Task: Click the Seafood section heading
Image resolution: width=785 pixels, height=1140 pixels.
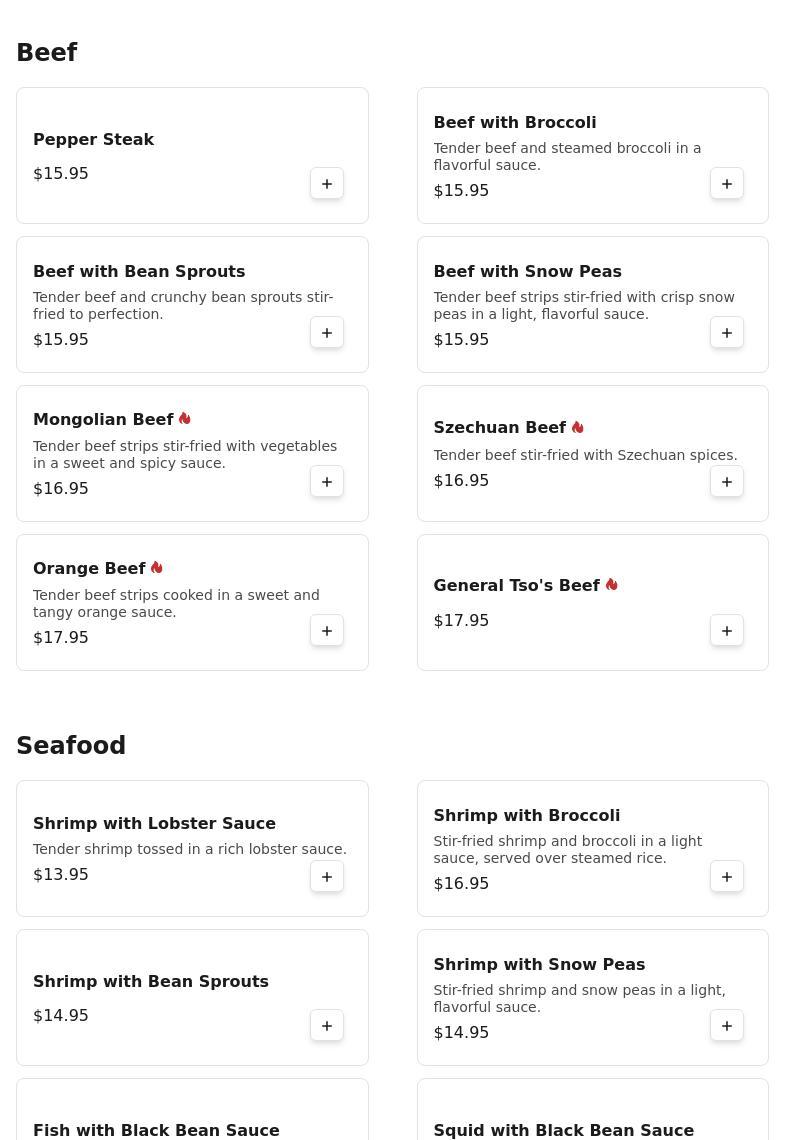Action: click(x=71, y=746)
